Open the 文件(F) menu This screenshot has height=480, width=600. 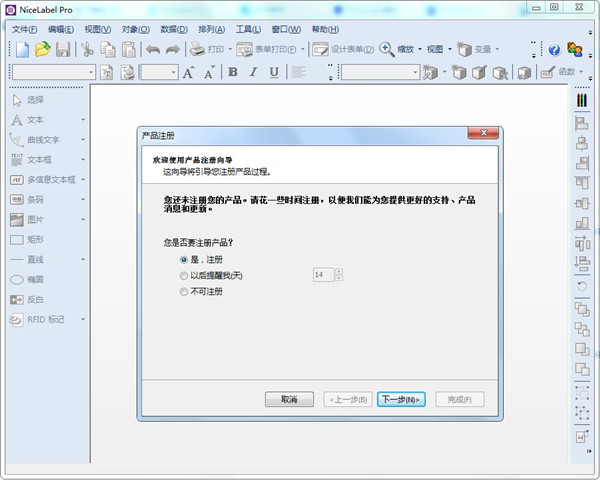[24, 29]
